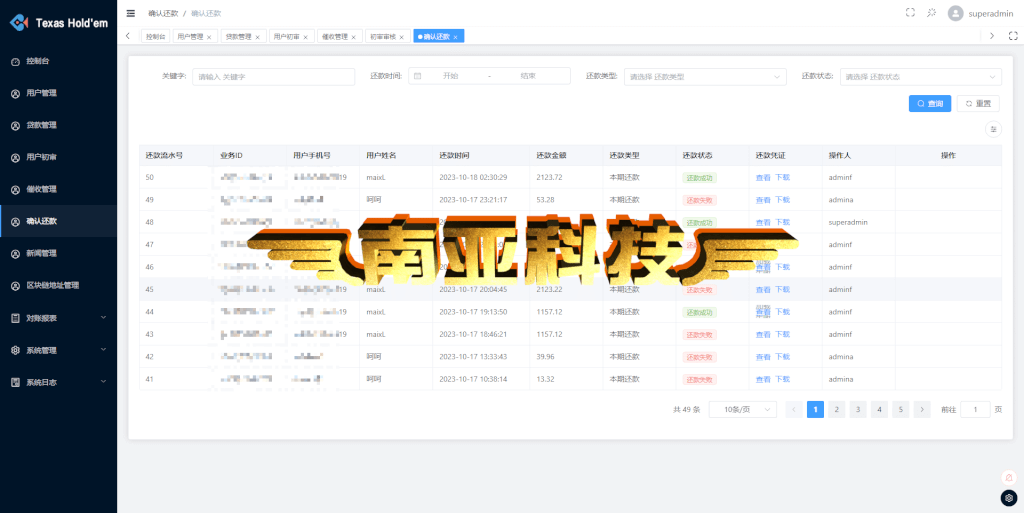1024x513 pixels.
Task: Expand the 系统日志 sidebar menu
Action: (58, 382)
